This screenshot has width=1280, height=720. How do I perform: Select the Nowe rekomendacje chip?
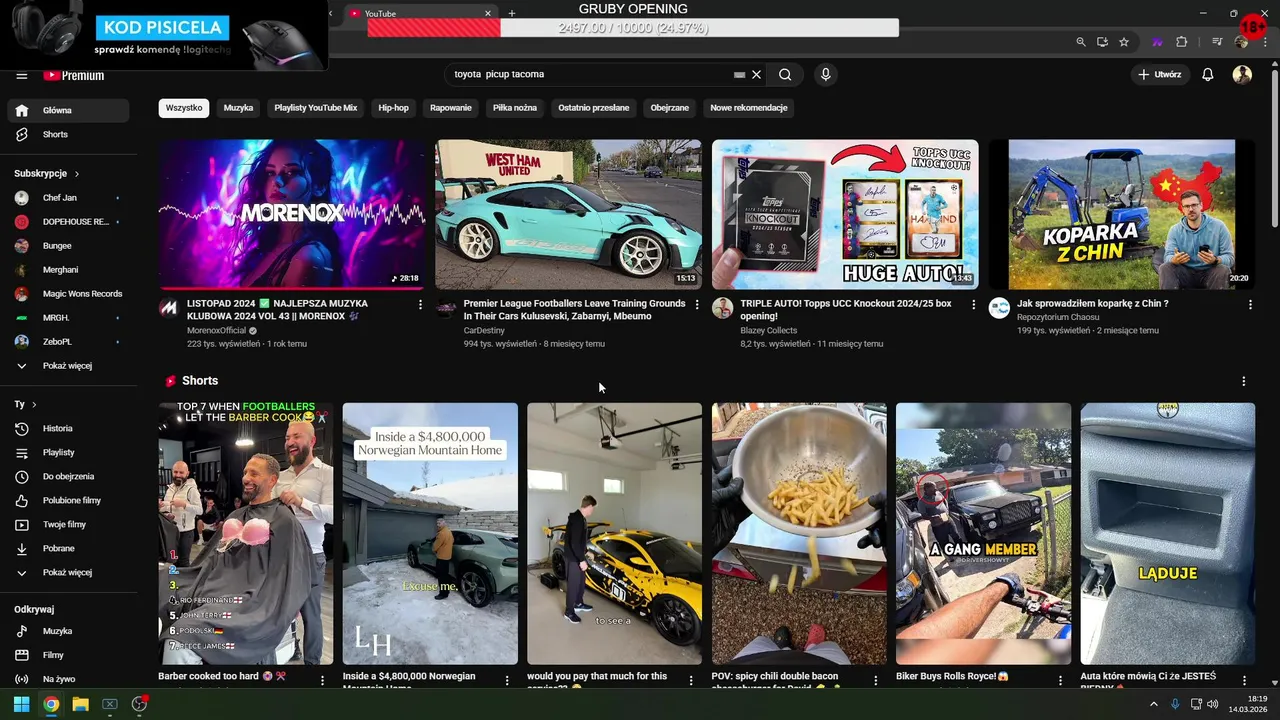[749, 108]
